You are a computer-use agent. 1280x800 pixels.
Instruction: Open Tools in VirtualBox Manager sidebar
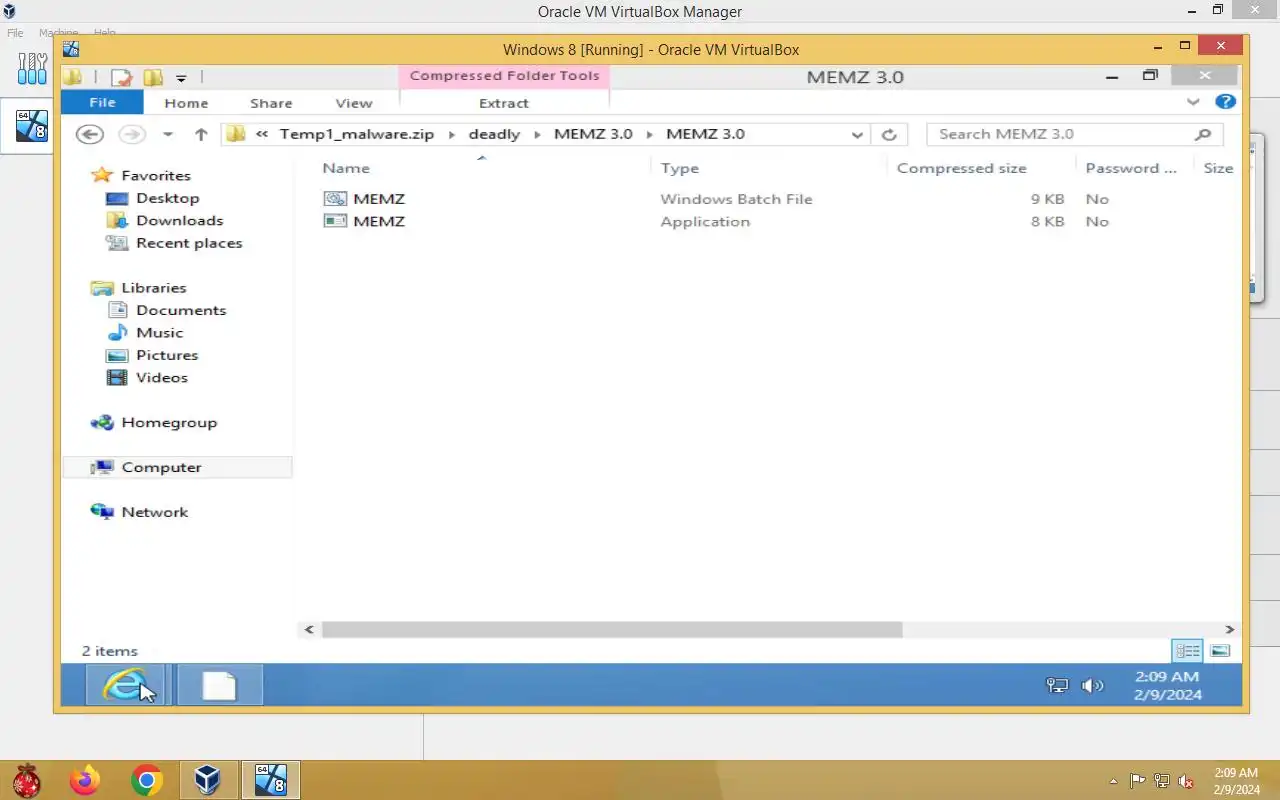pos(32,68)
